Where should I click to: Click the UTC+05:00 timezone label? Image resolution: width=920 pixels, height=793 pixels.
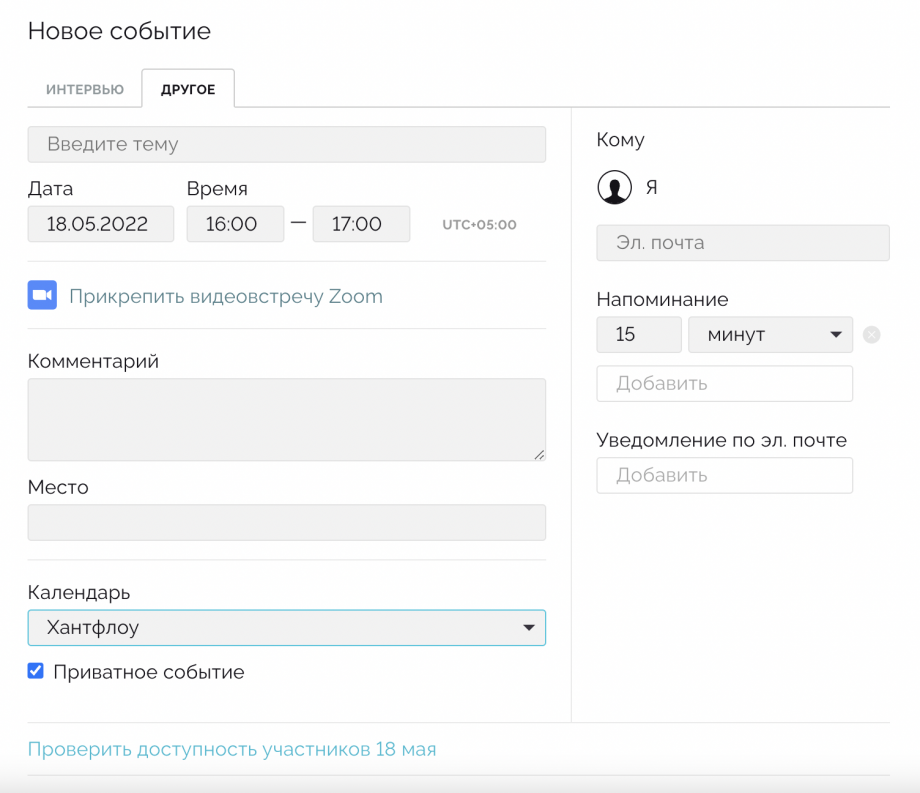click(479, 225)
